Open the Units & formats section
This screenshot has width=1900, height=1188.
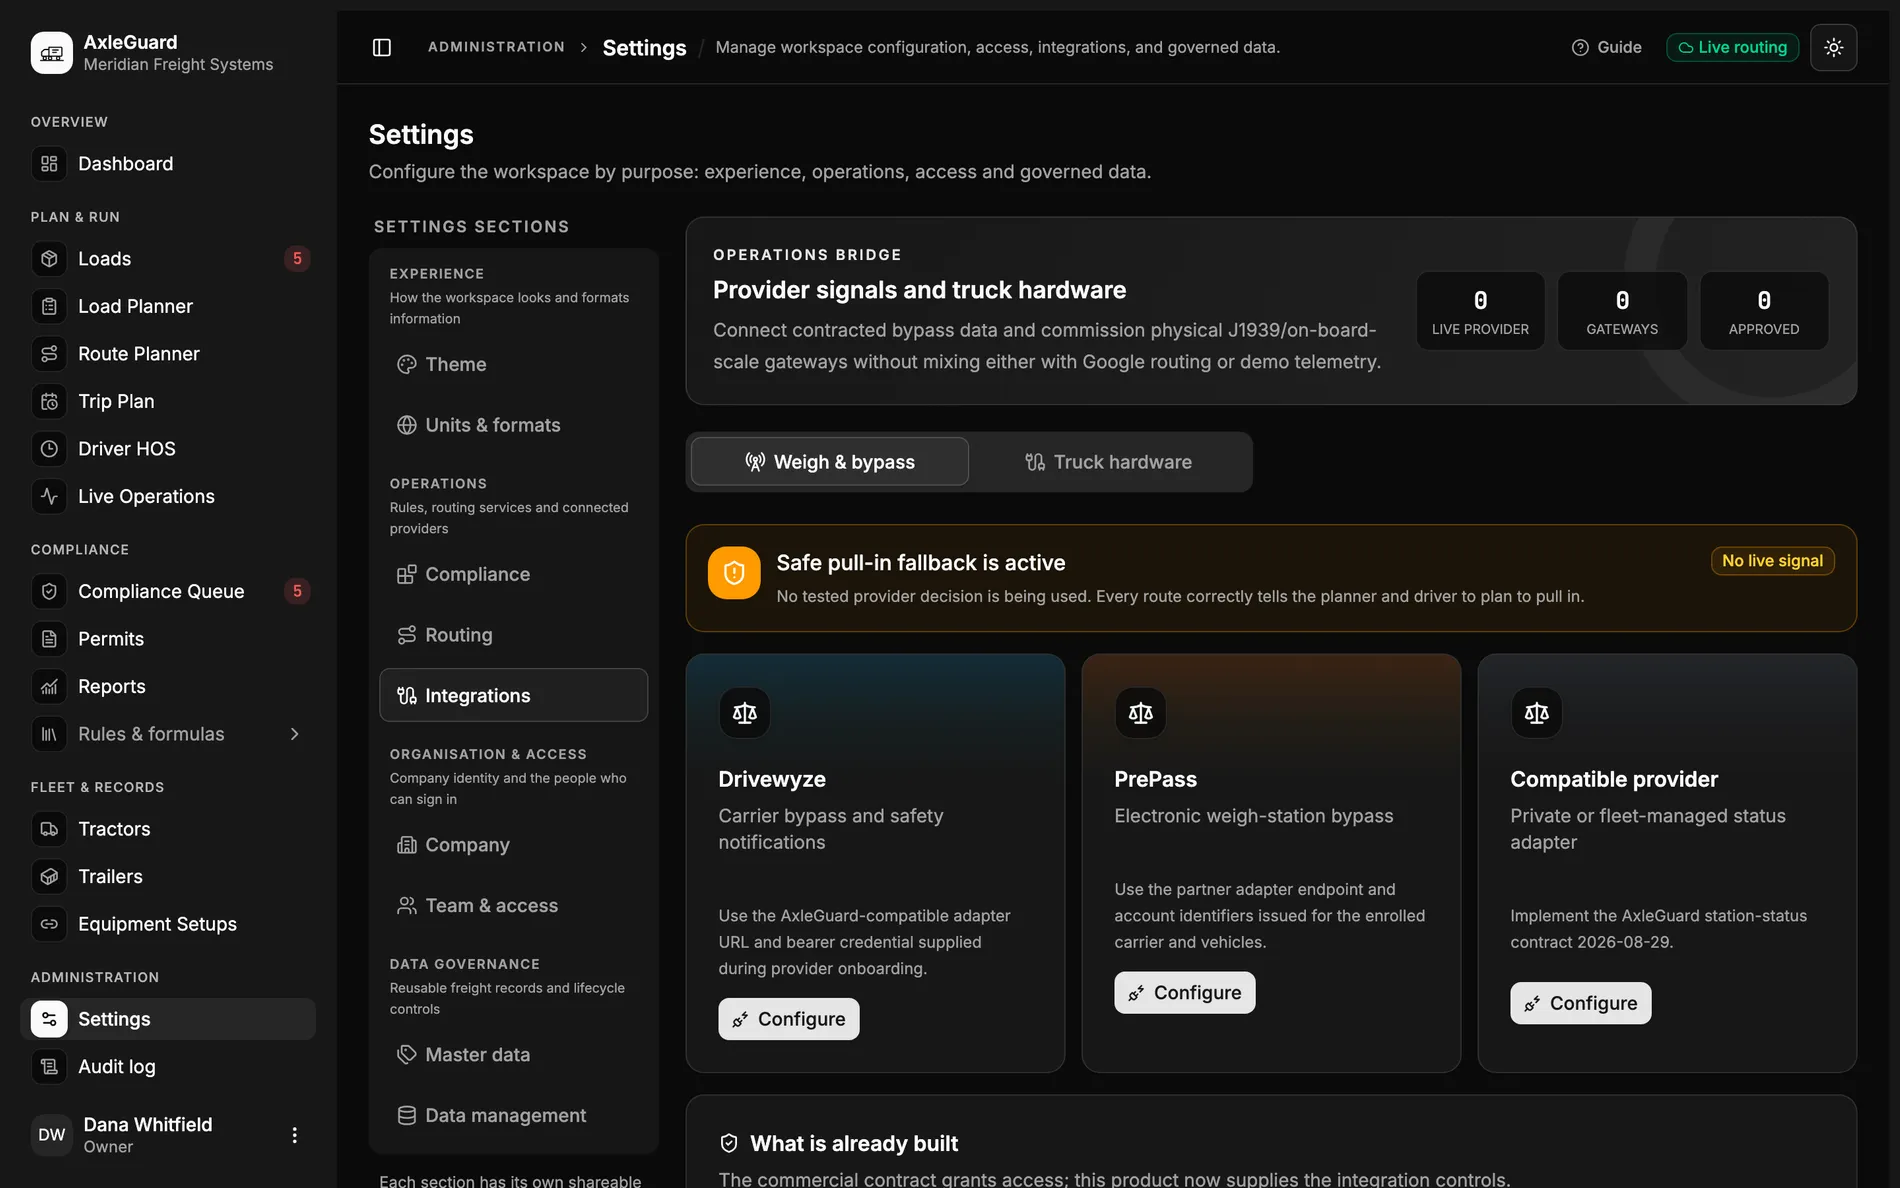point(514,425)
